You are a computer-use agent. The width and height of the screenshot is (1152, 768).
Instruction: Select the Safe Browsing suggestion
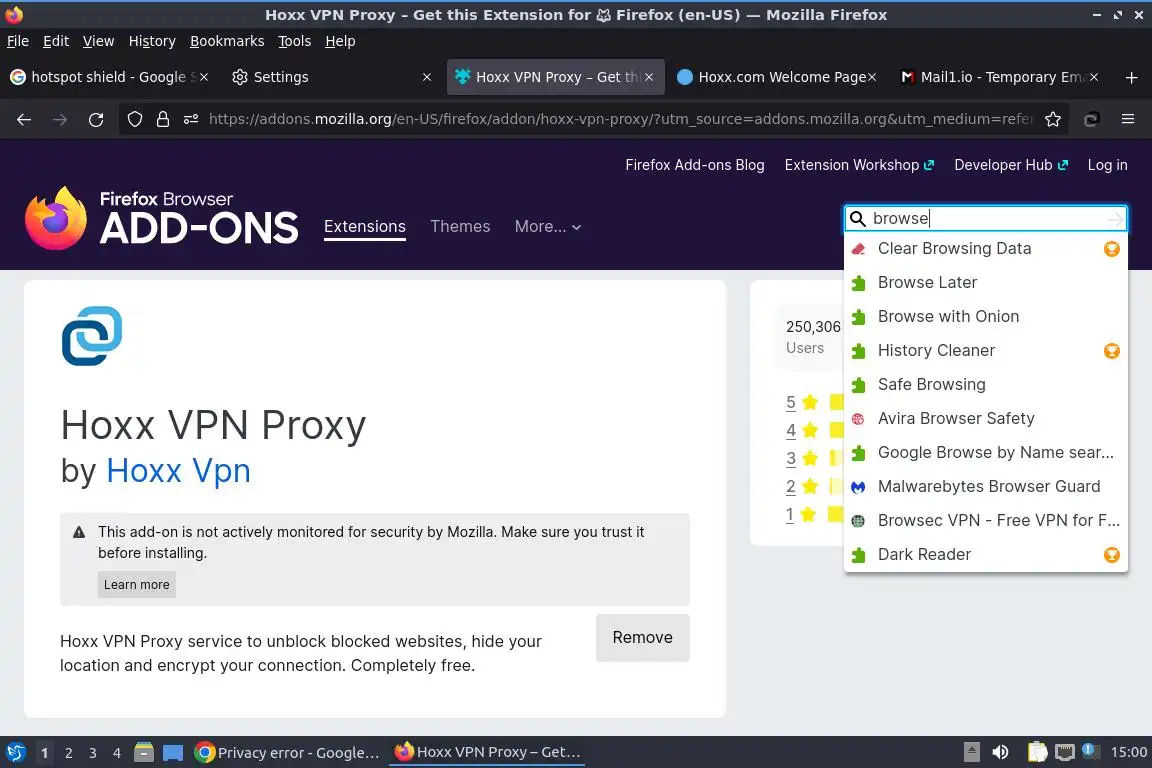985,384
